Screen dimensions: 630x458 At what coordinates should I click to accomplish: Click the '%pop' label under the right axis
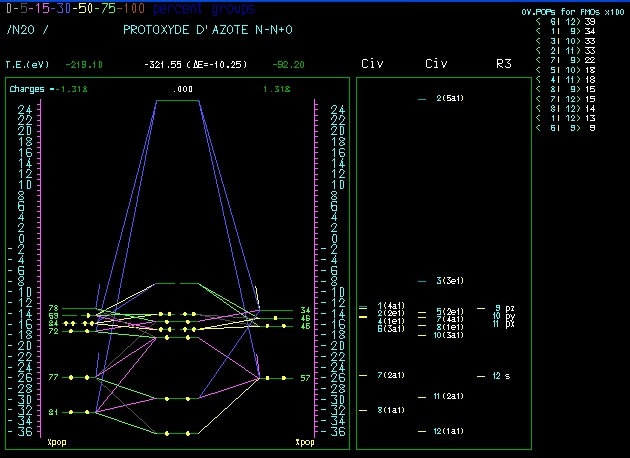click(305, 442)
